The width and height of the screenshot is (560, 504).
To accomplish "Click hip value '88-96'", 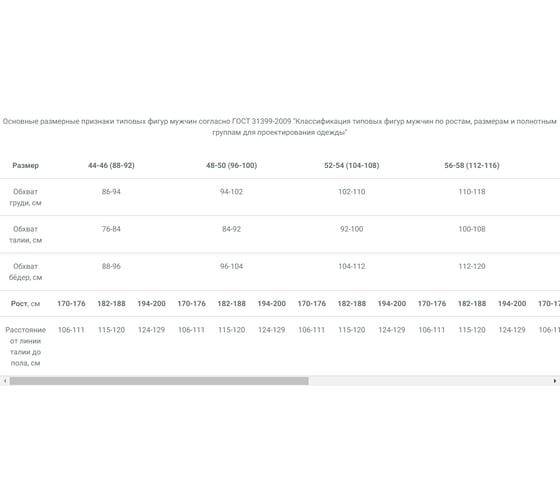I will click(111, 266).
